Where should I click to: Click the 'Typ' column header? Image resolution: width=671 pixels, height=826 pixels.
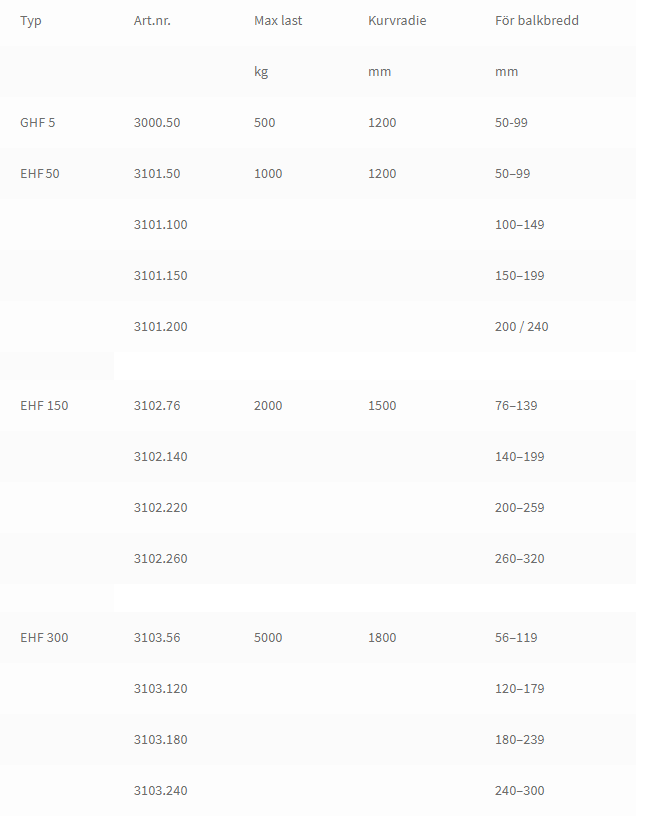tap(31, 21)
